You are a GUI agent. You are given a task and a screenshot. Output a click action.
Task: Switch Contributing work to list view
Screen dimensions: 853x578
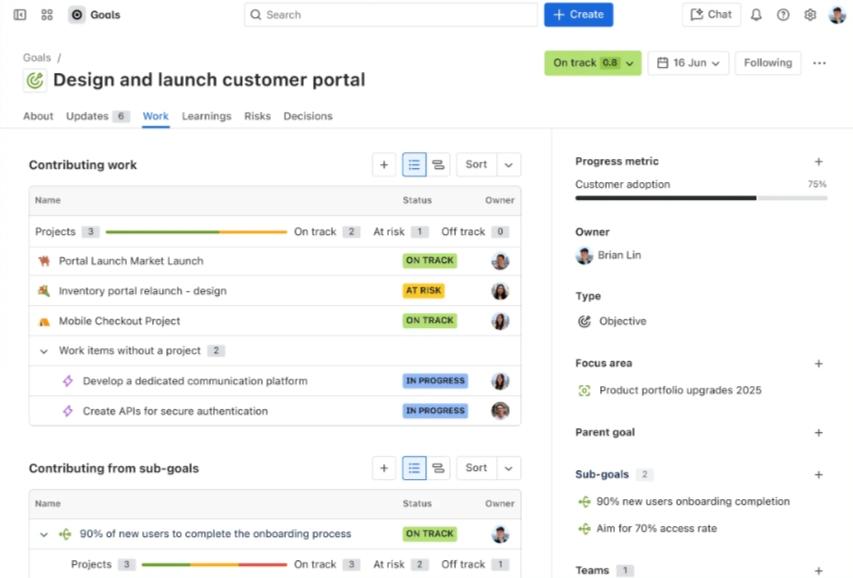pyautogui.click(x=414, y=165)
